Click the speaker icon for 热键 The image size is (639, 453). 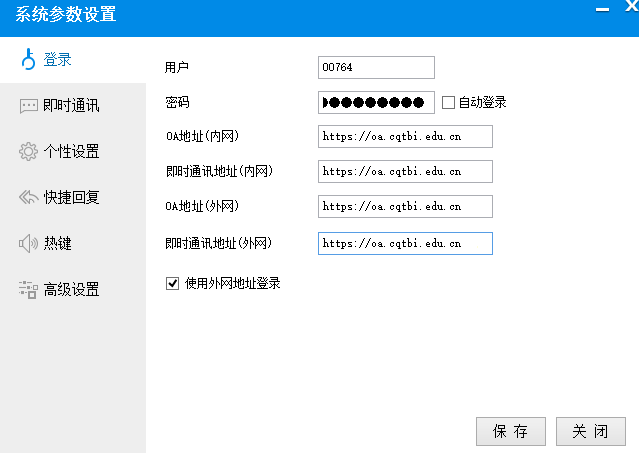[28, 244]
